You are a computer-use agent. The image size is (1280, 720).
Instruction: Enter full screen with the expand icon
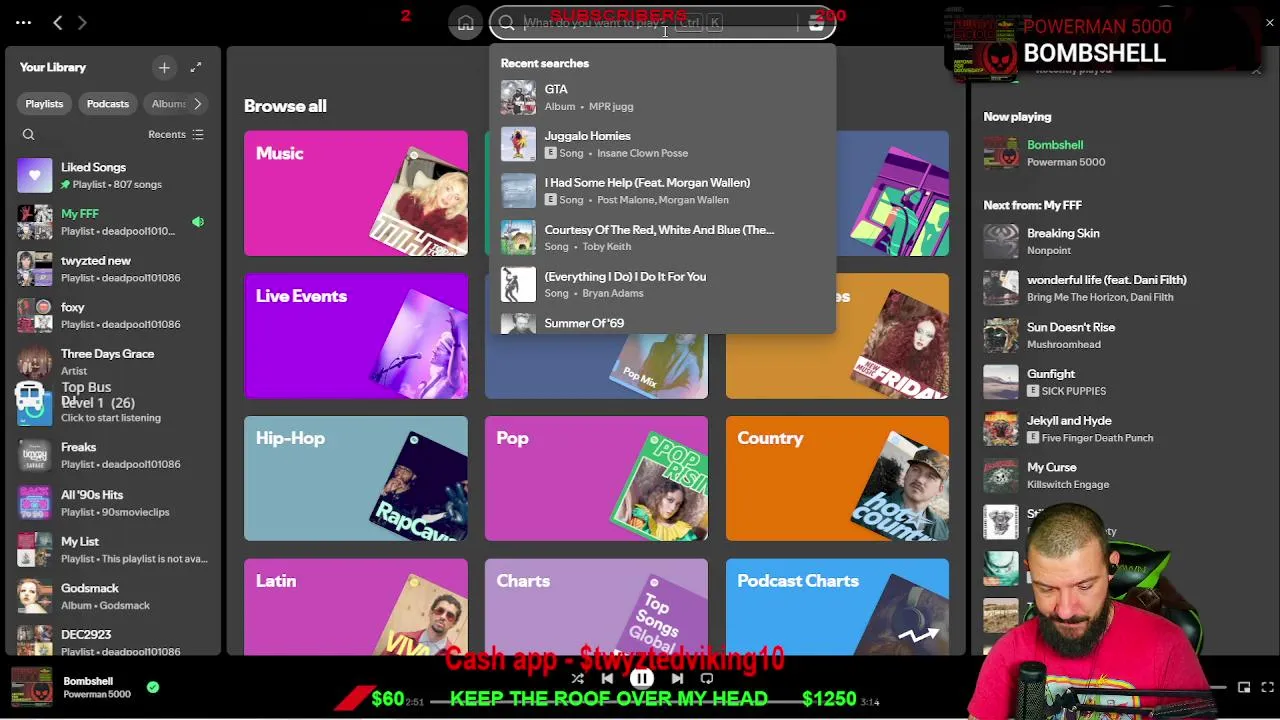tap(1267, 687)
